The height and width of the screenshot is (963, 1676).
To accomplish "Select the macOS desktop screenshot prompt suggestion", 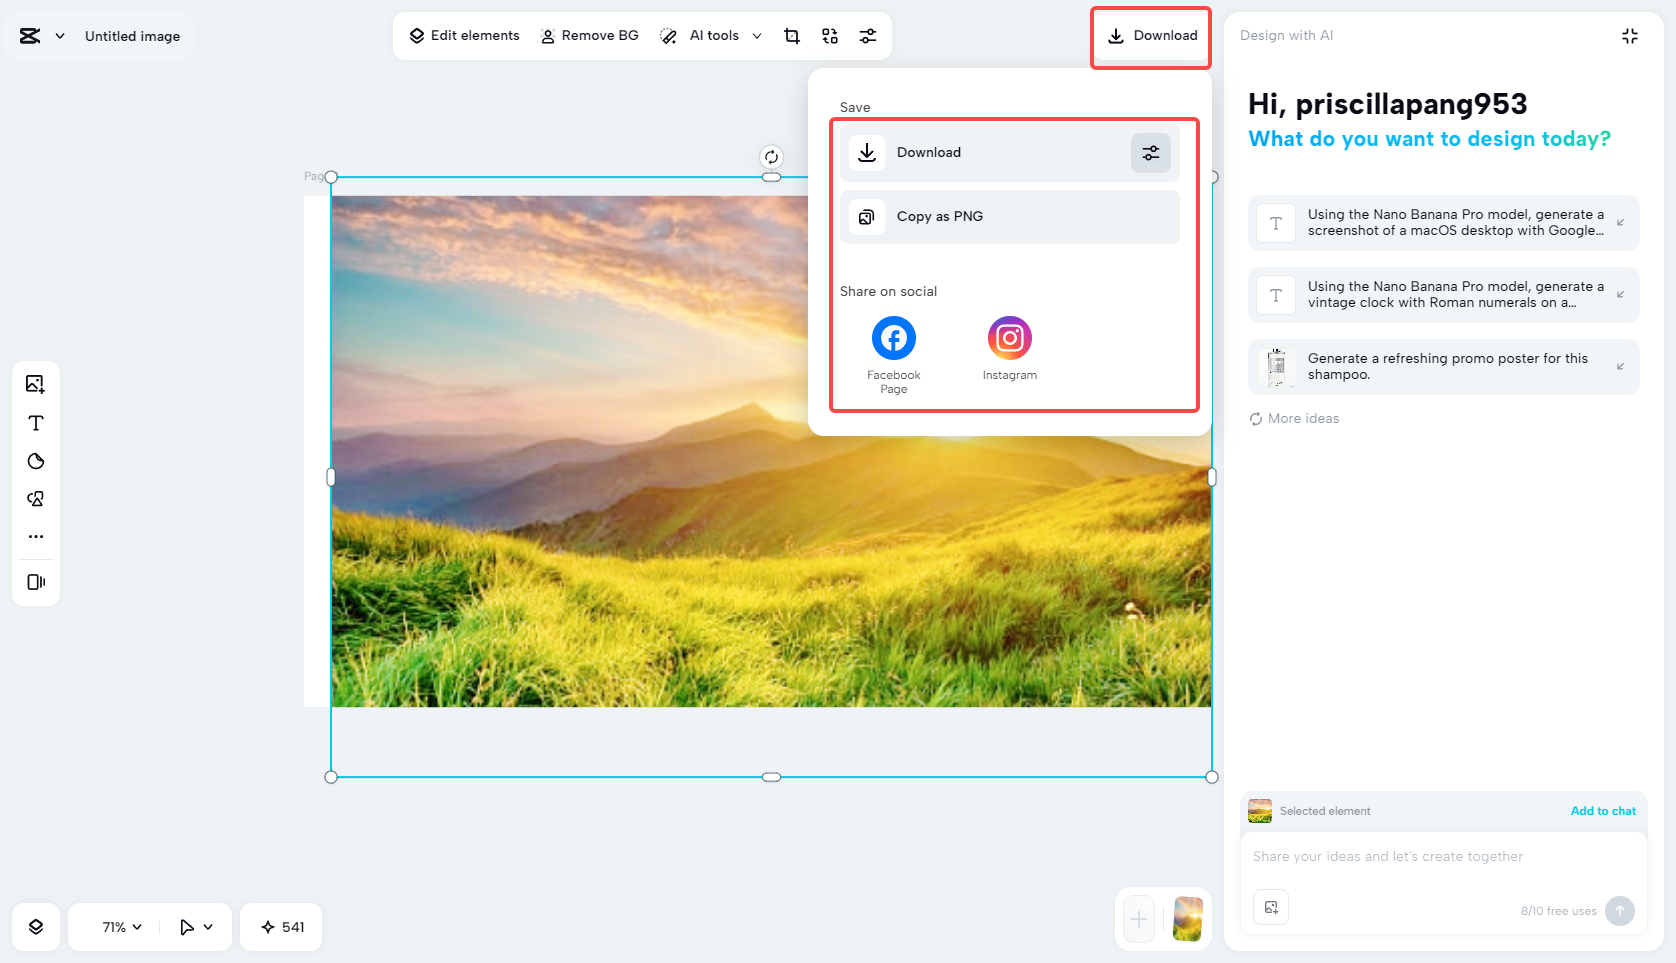I will [1443, 223].
